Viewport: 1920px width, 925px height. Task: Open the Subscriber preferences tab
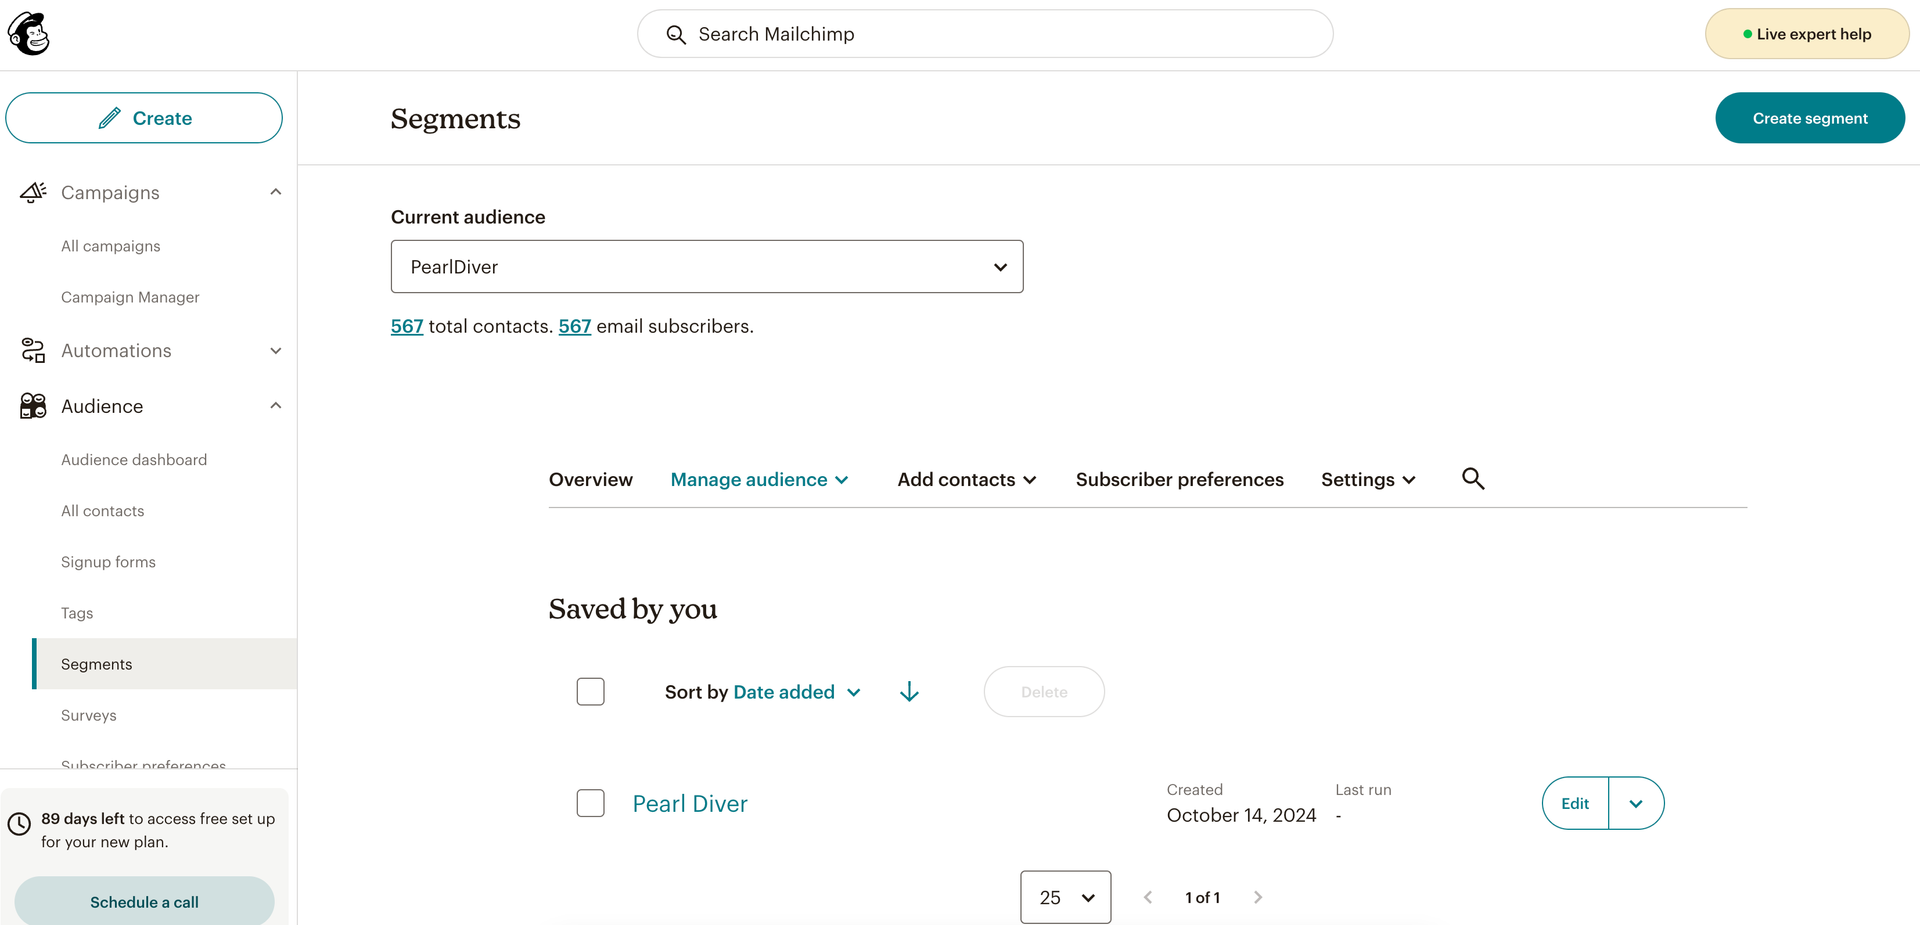coord(1179,480)
